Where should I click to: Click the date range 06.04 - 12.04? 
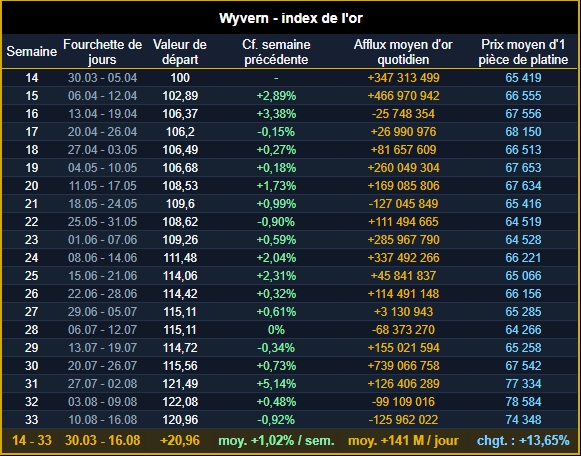point(102,96)
